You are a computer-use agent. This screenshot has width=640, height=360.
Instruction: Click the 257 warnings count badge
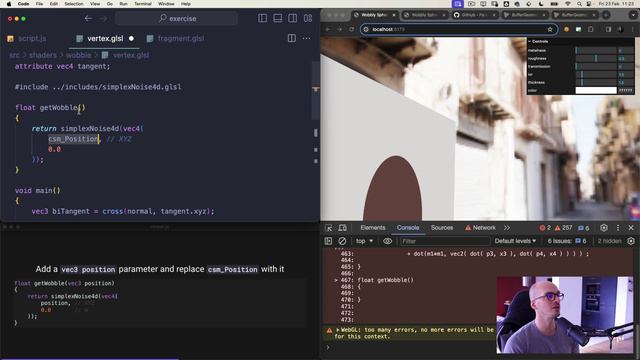[563, 228]
